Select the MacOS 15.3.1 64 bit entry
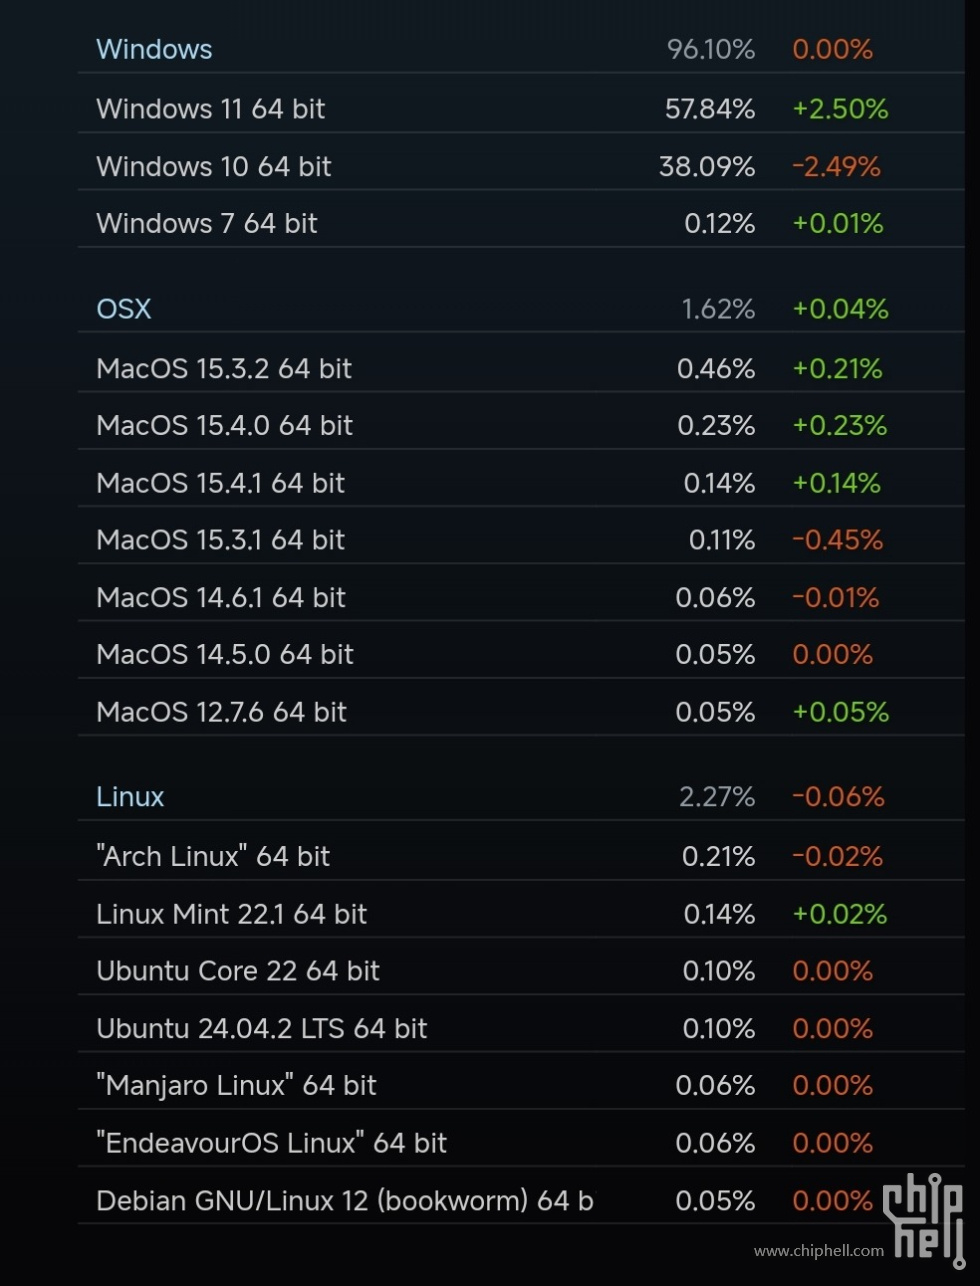This screenshot has width=980, height=1286. point(521,540)
